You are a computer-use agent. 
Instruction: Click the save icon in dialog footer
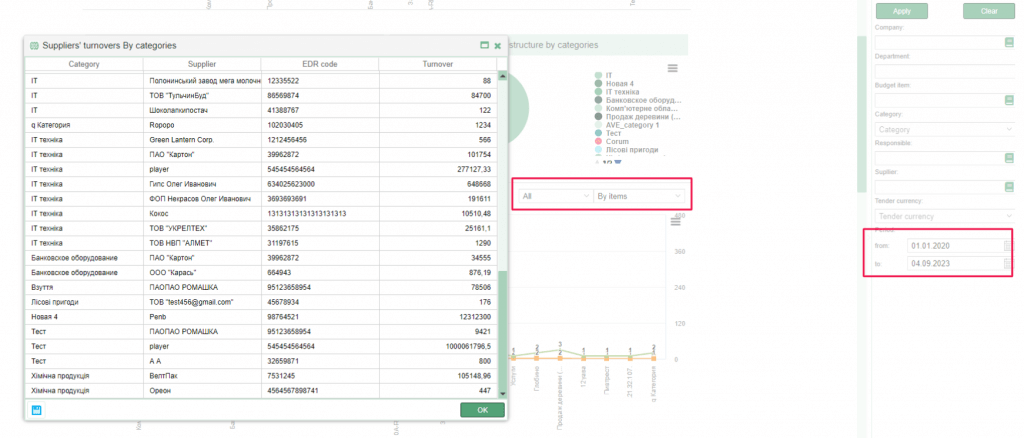pos(36,410)
